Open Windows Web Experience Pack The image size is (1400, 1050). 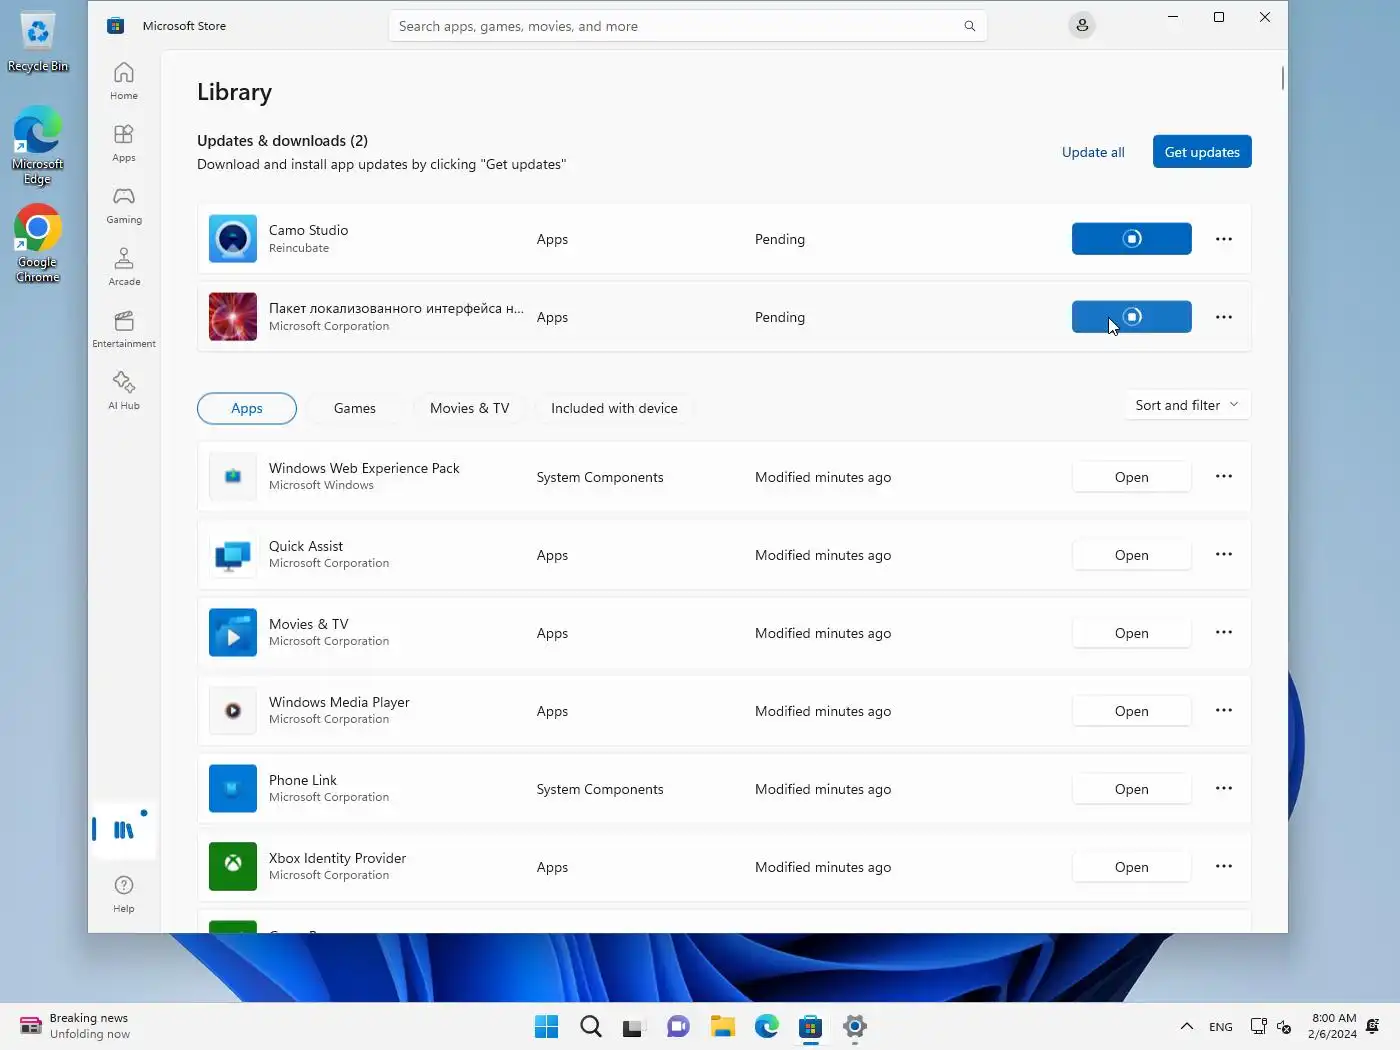pos(1132,477)
